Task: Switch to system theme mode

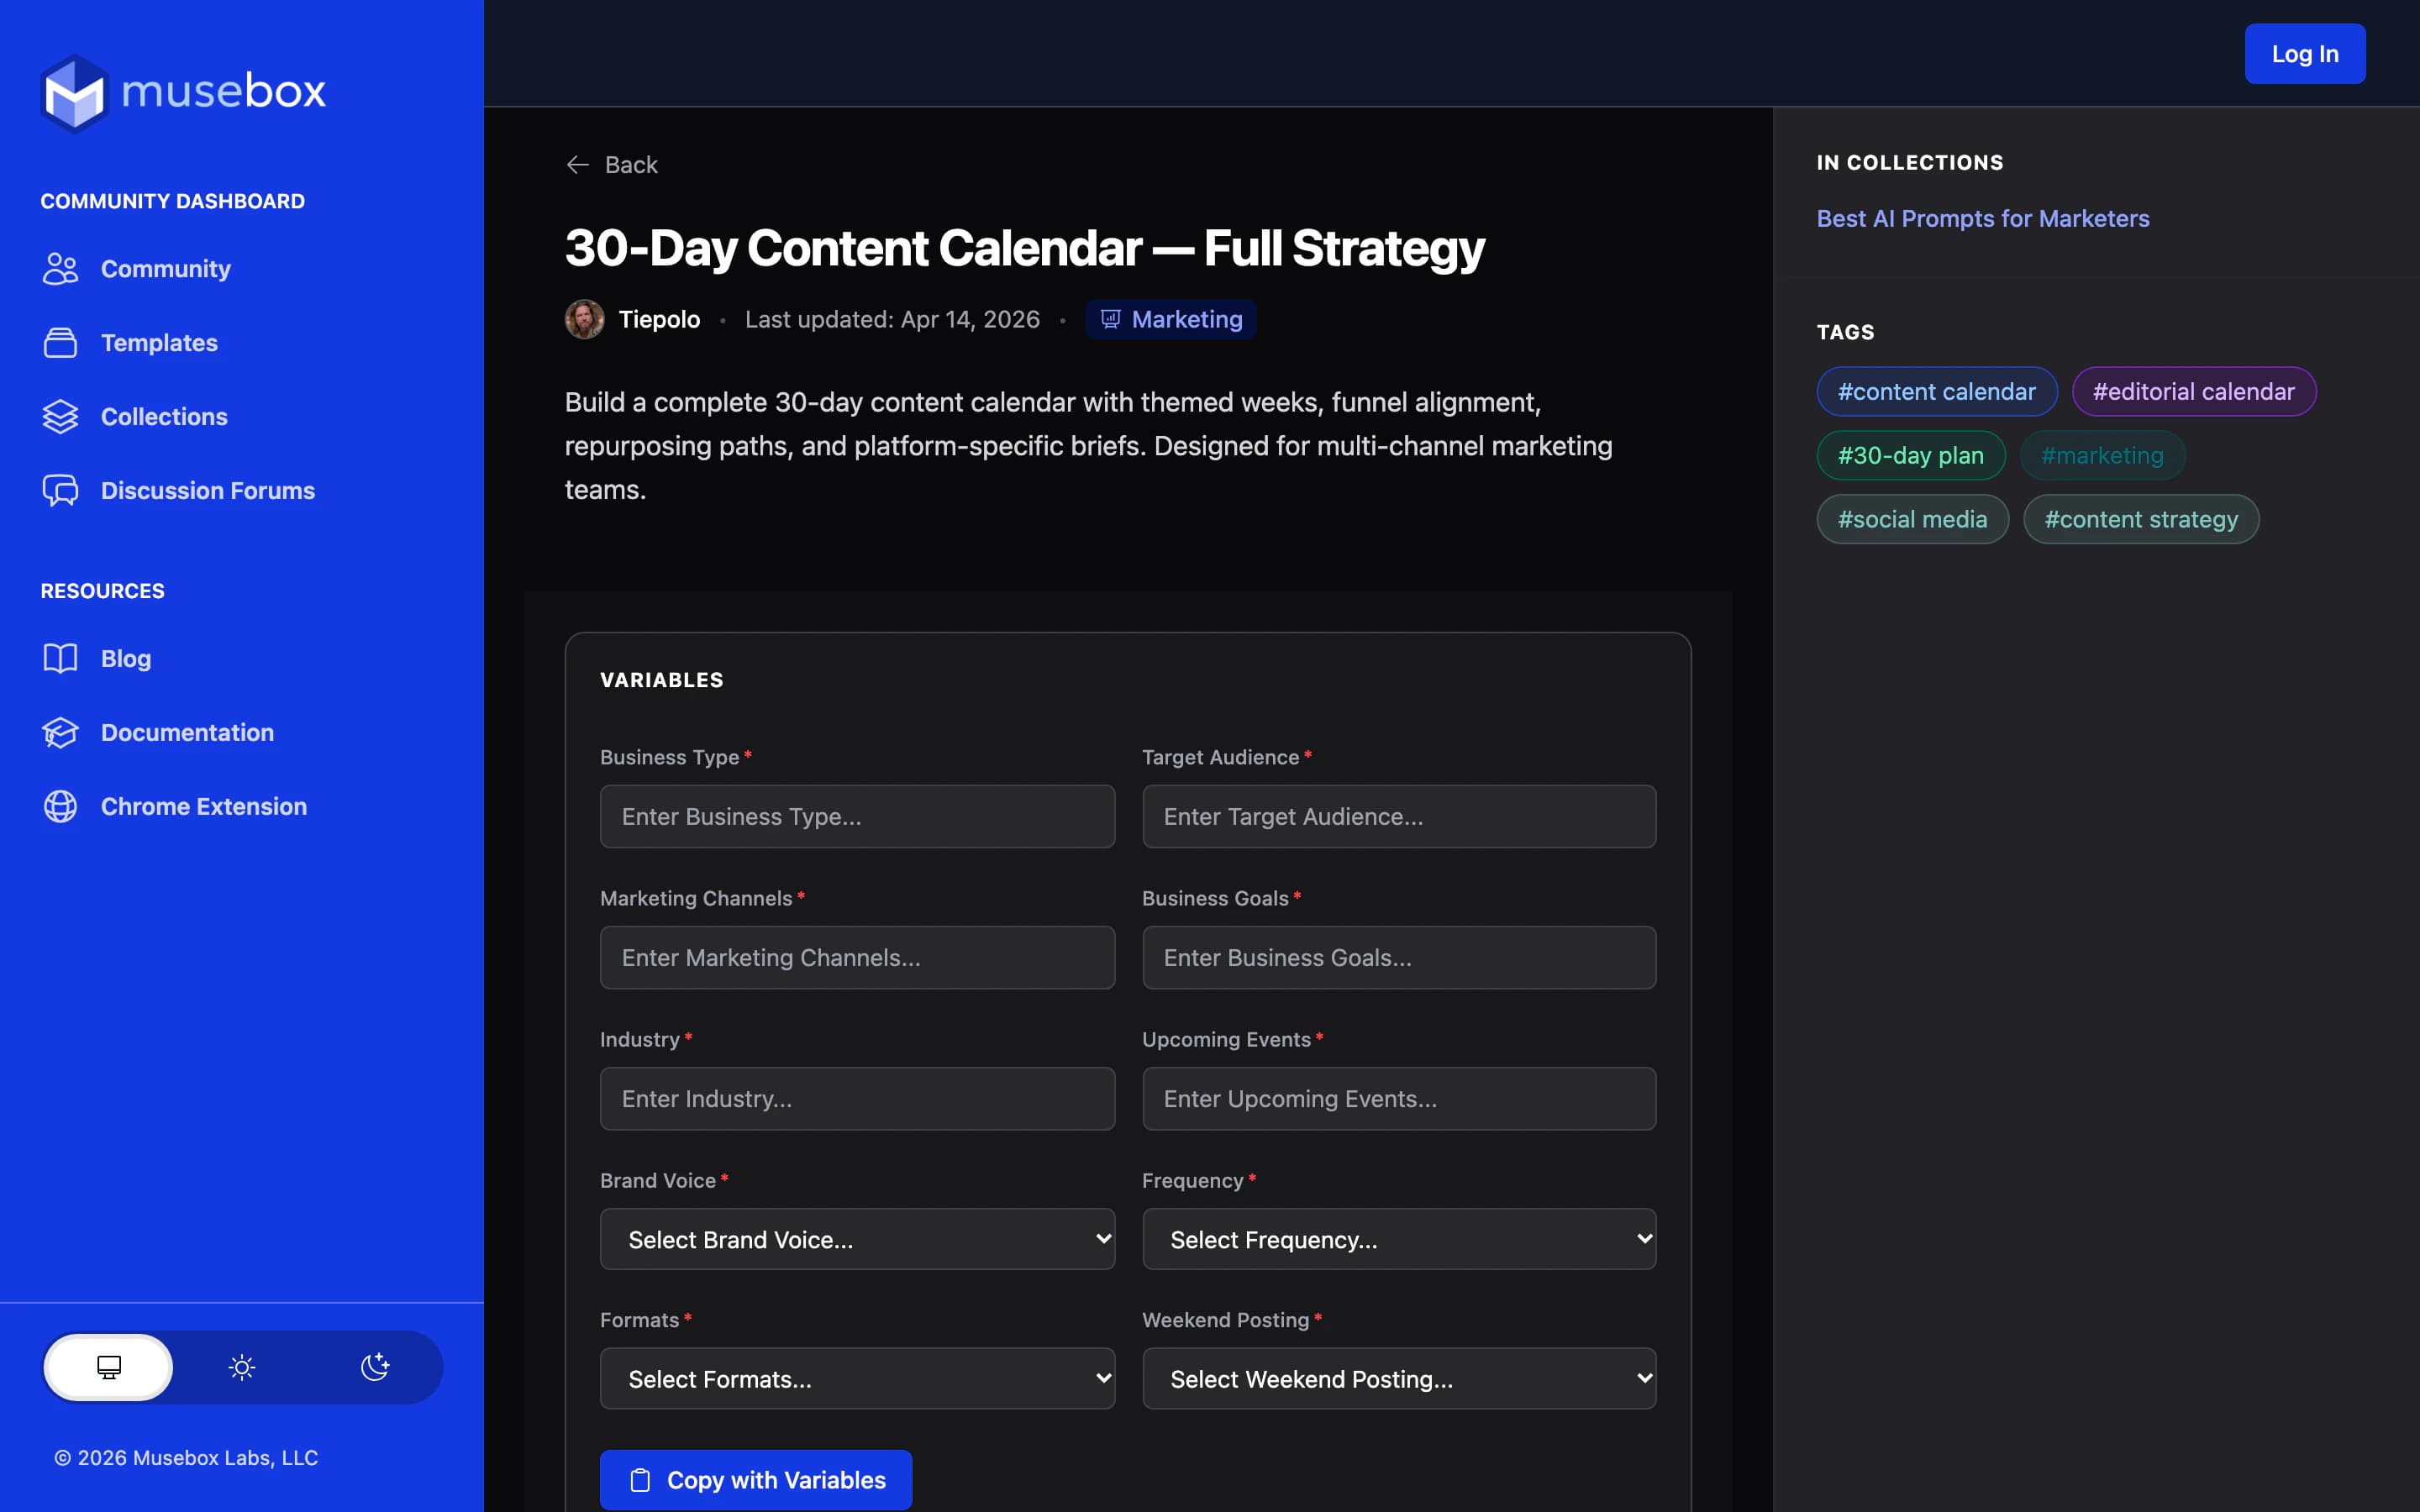Action: 109,1367
